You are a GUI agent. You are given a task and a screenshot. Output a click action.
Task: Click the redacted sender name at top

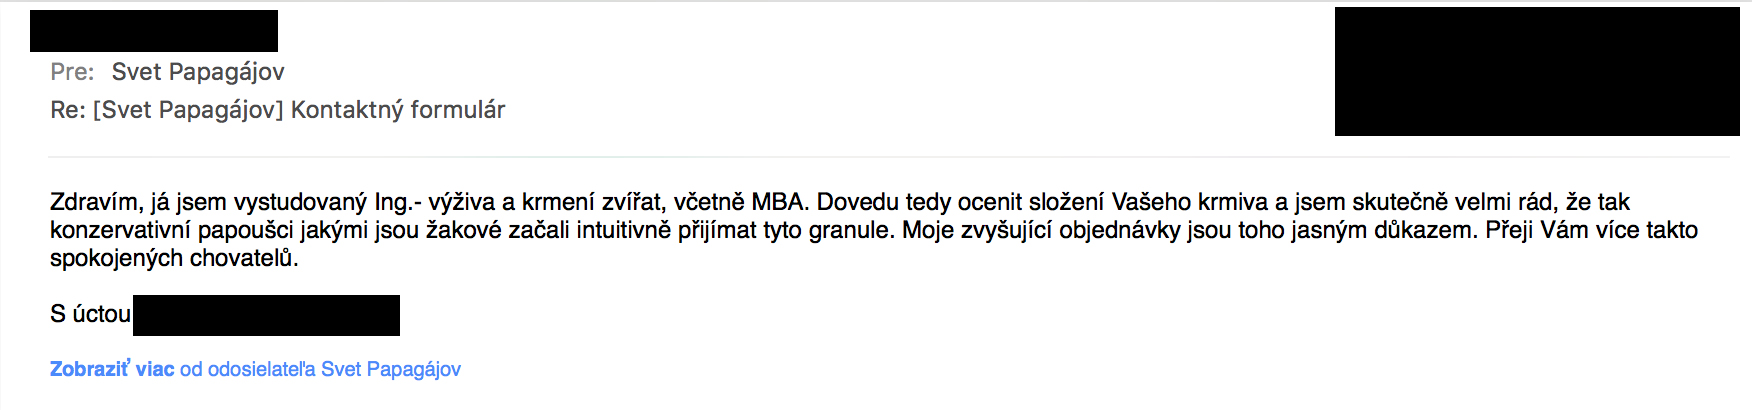154,31
